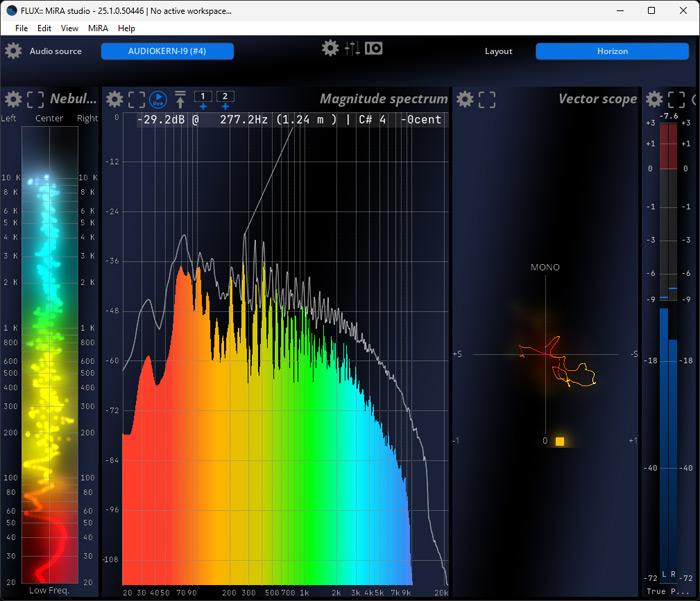The width and height of the screenshot is (700, 601).
Task: Close the MiRA studio window
Action: coord(683,10)
